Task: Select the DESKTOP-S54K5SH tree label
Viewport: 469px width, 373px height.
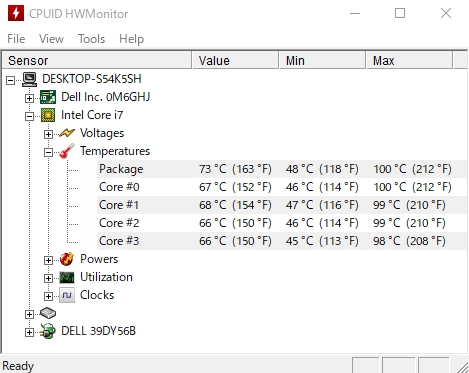Action: [92, 79]
